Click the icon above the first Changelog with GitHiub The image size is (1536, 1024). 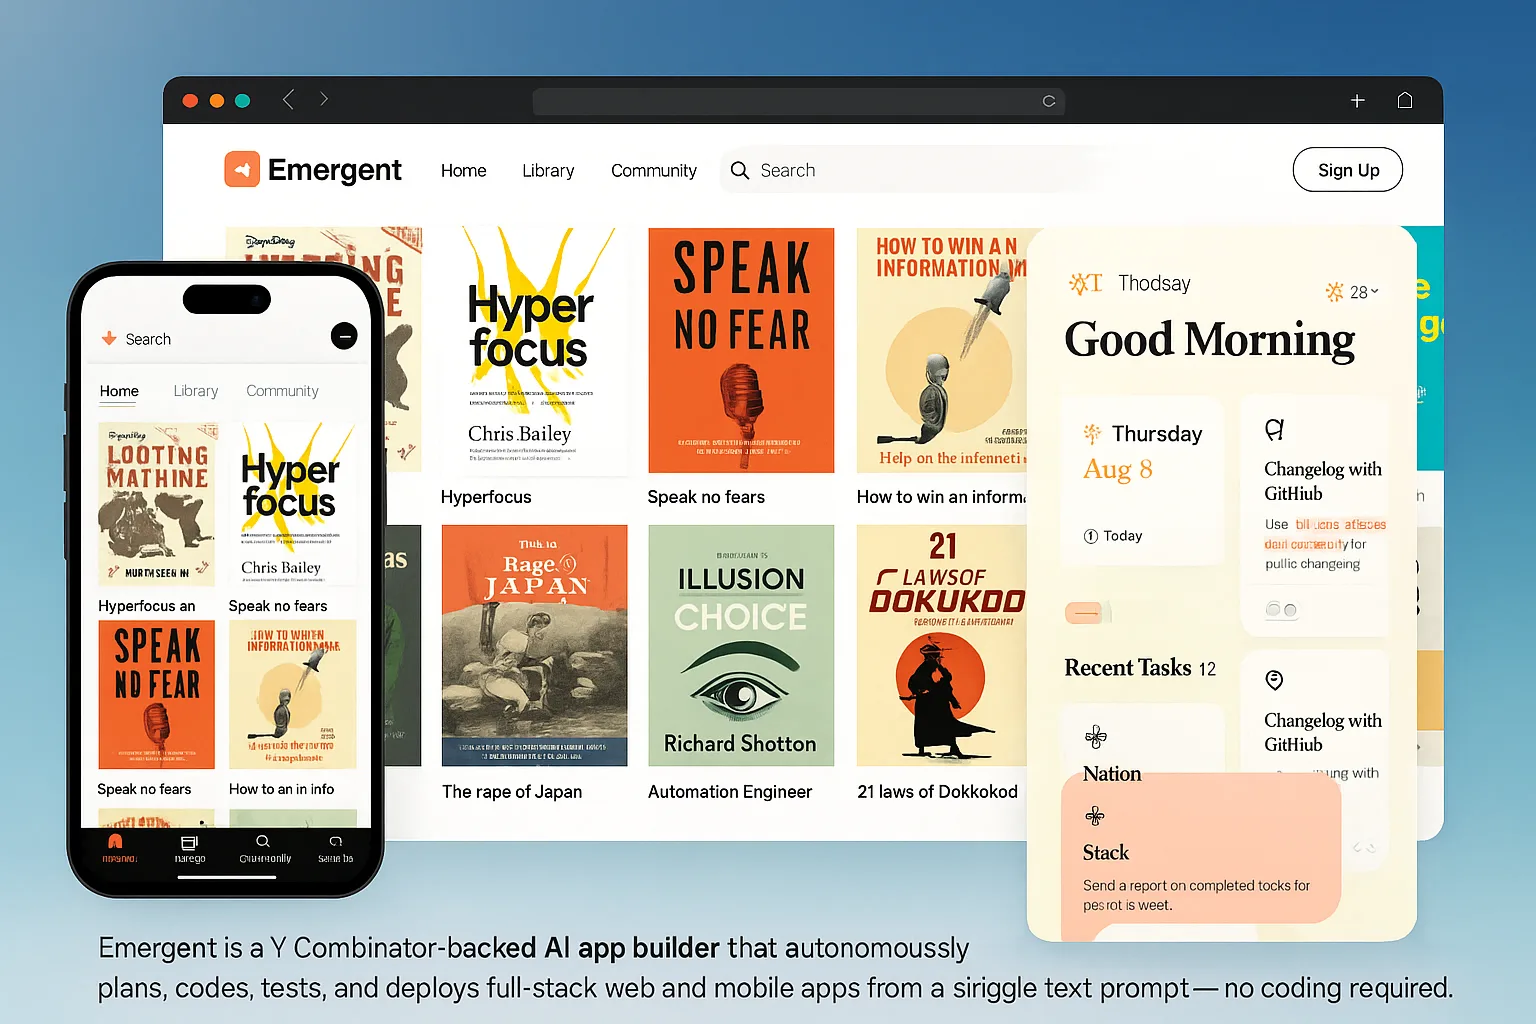point(1274,430)
